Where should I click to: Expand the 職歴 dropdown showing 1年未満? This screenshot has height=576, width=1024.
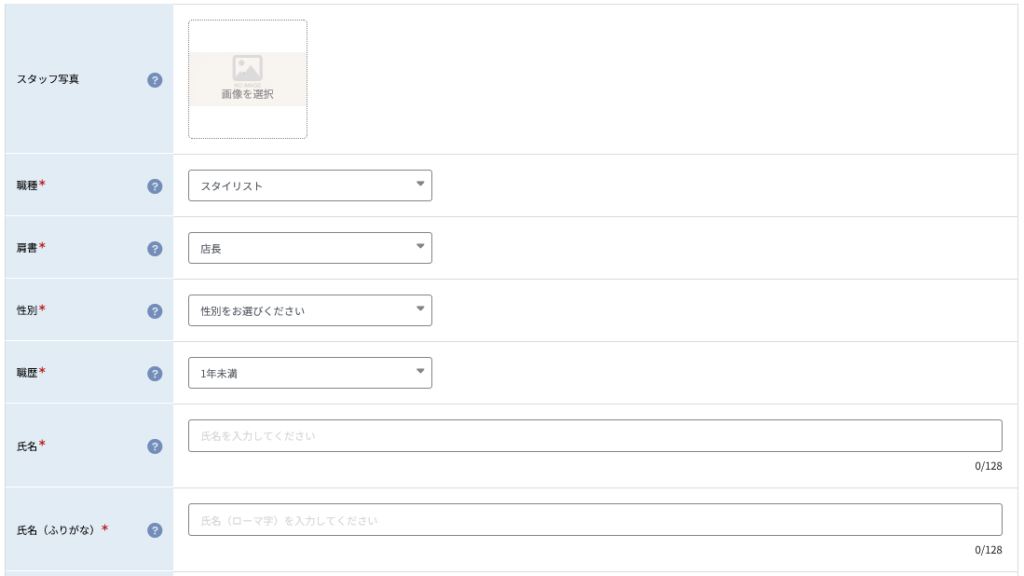pos(310,373)
